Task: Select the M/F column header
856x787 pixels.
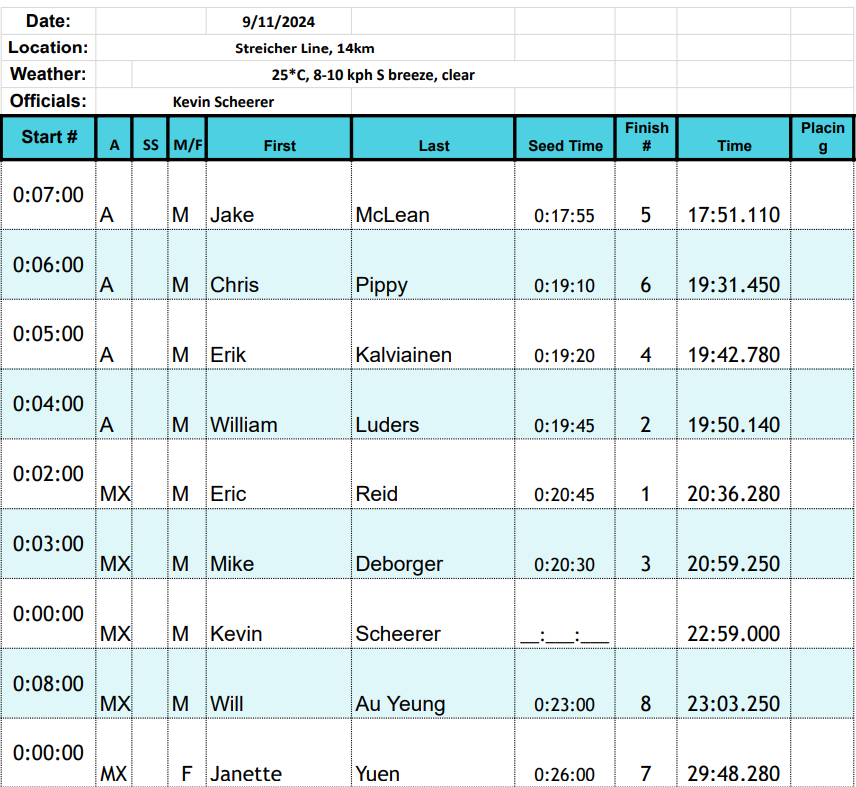Action: 187,138
